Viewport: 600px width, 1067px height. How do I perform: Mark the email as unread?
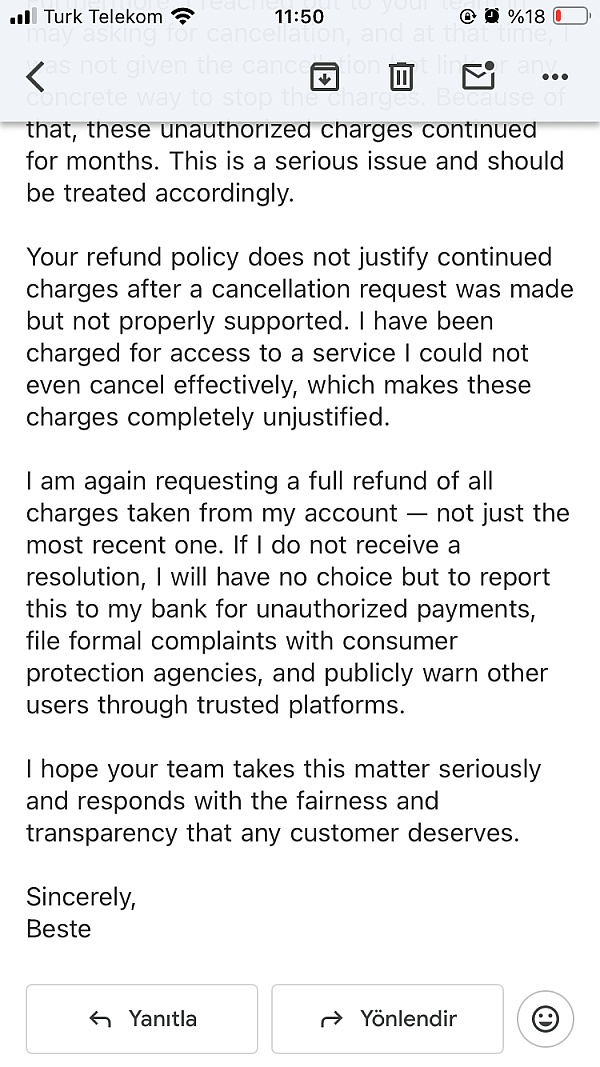[479, 76]
